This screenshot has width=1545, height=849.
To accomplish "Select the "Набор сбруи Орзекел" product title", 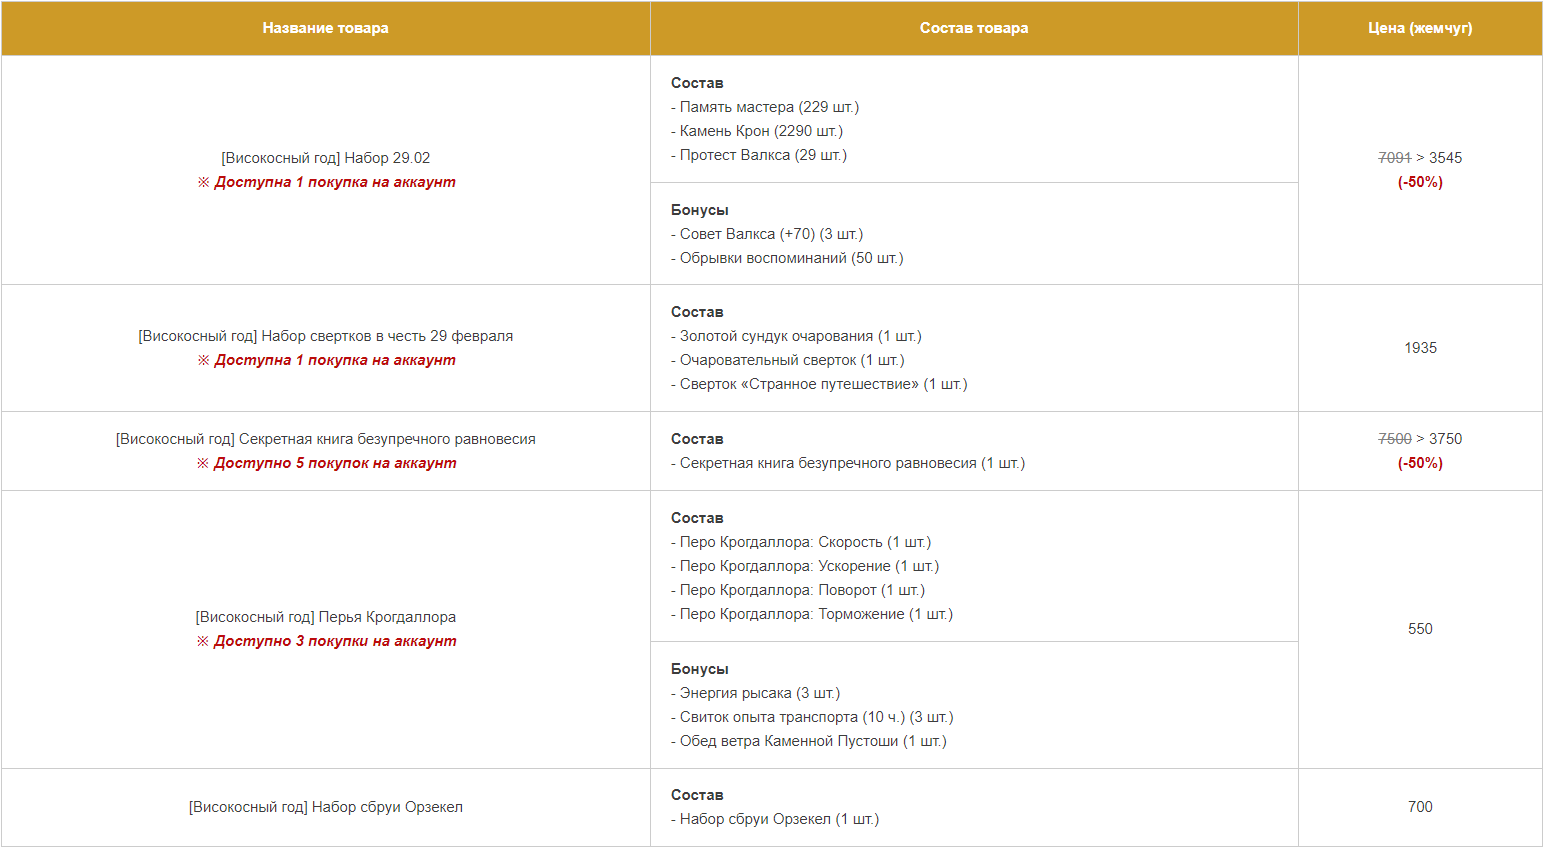I will [325, 807].
